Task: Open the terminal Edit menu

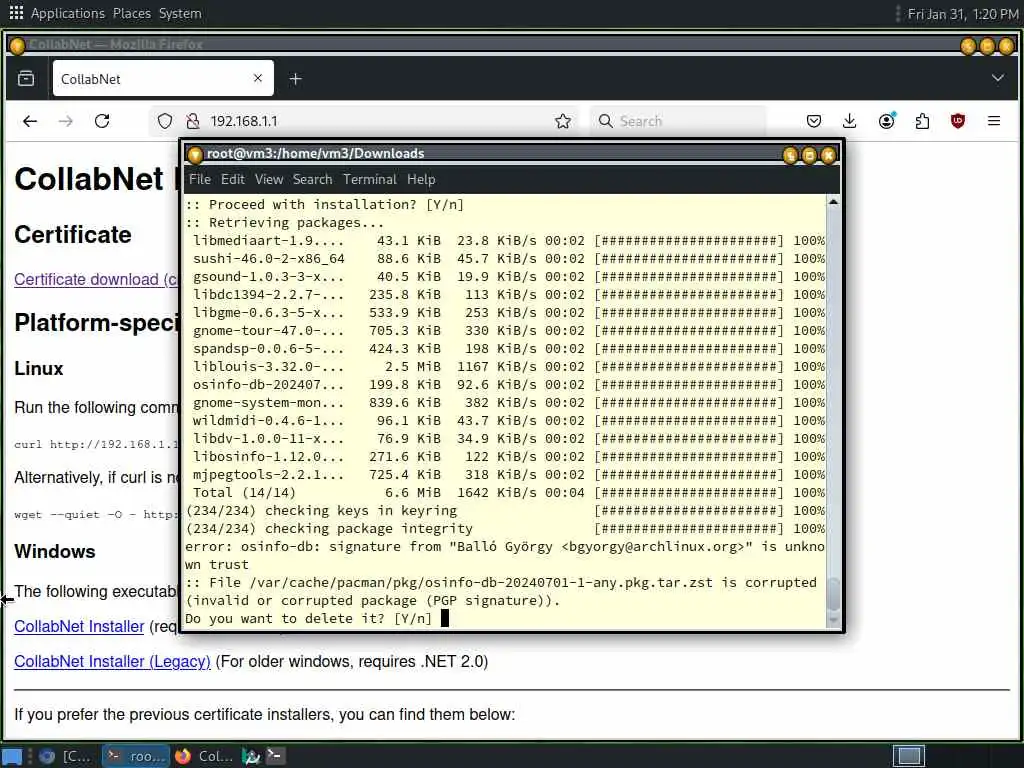Action: (232, 180)
